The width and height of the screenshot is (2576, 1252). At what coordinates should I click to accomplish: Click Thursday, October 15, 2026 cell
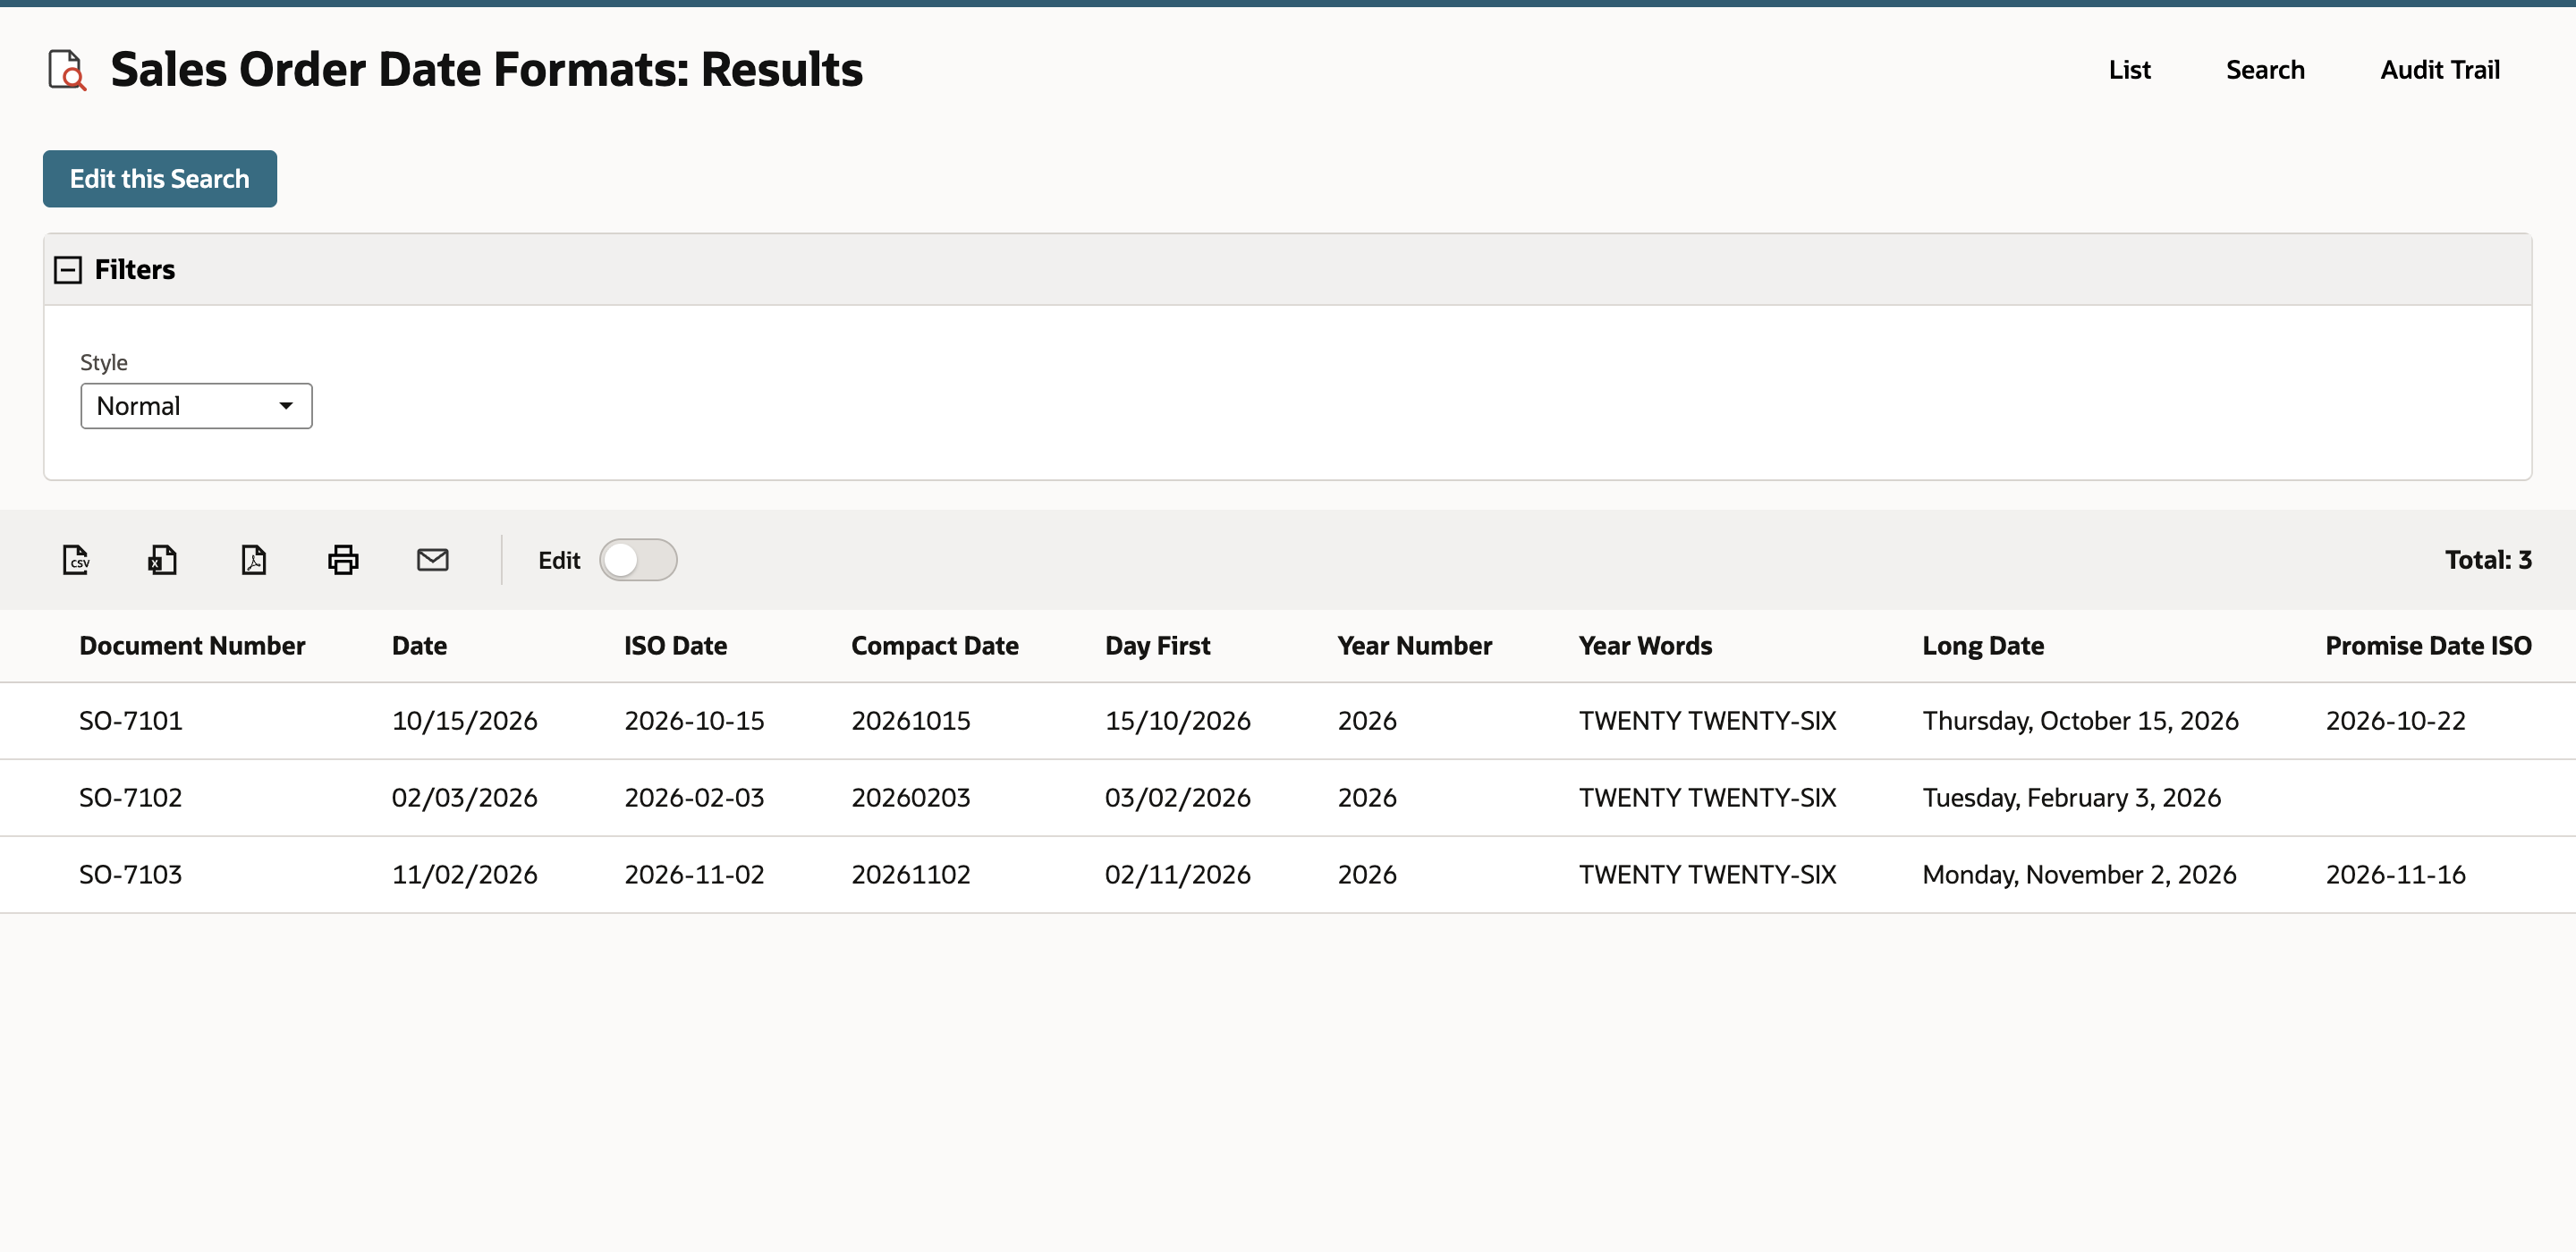tap(2081, 721)
